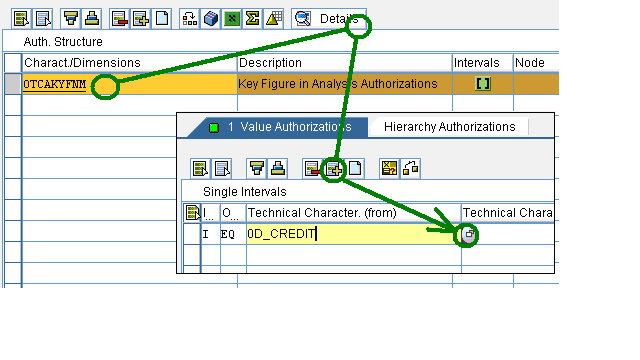Click the Sigma aggregation icon

coord(253,19)
